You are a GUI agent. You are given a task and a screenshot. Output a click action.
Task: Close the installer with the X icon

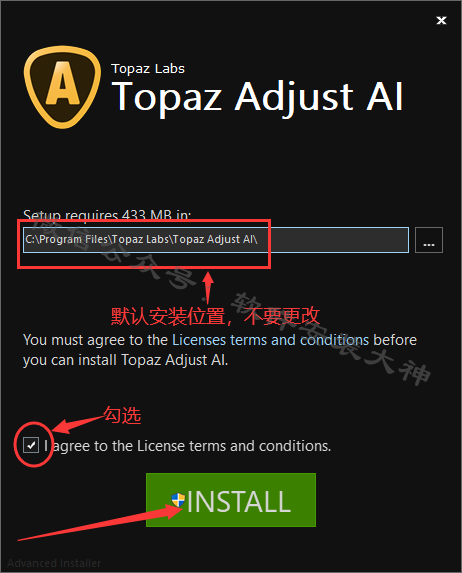pos(441,20)
